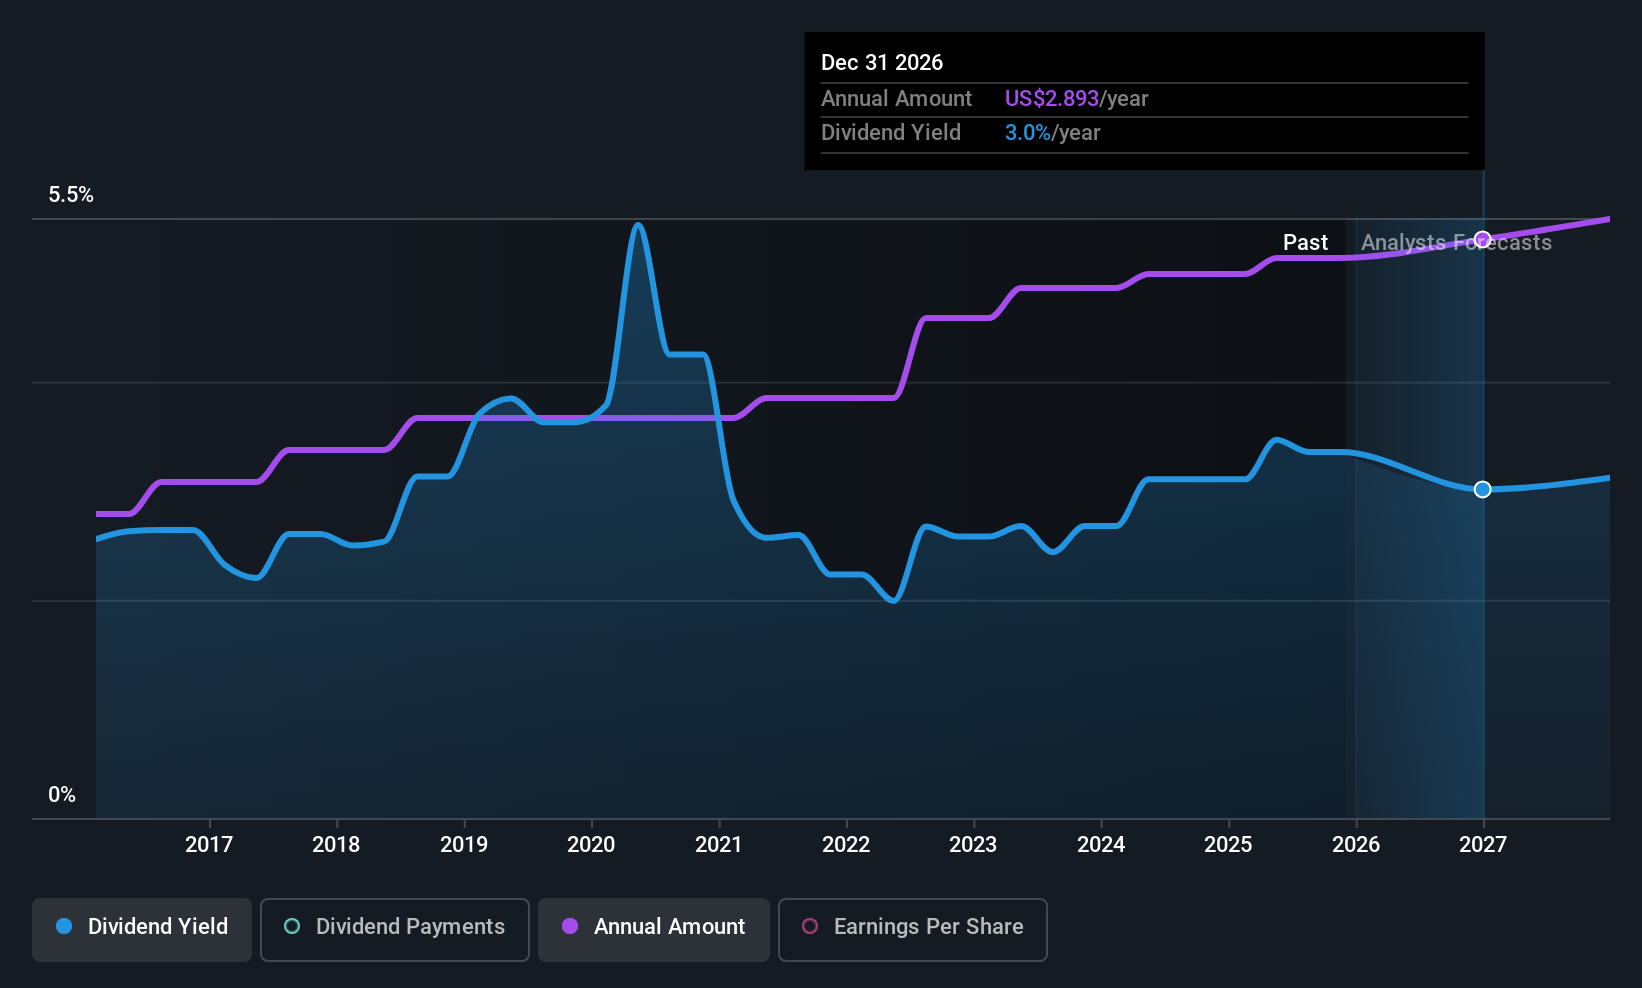The width and height of the screenshot is (1642, 988).
Task: Open the Analysts Forecasts section
Action: click(x=1457, y=242)
